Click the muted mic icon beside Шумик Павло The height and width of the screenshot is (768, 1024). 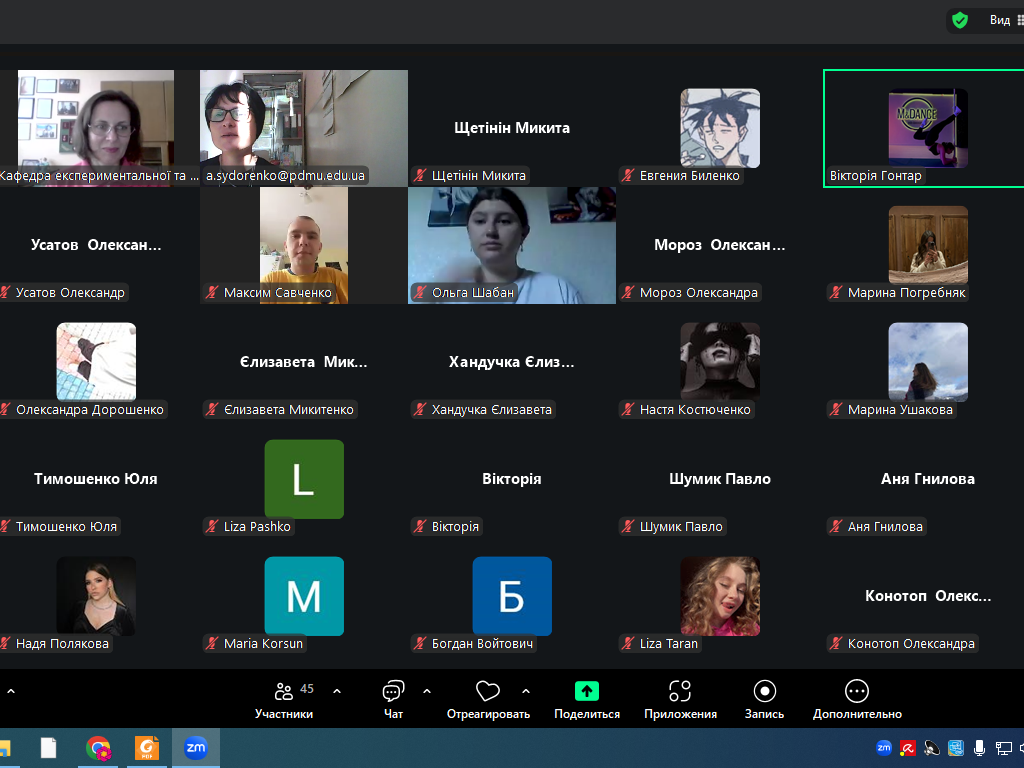pyautogui.click(x=628, y=527)
